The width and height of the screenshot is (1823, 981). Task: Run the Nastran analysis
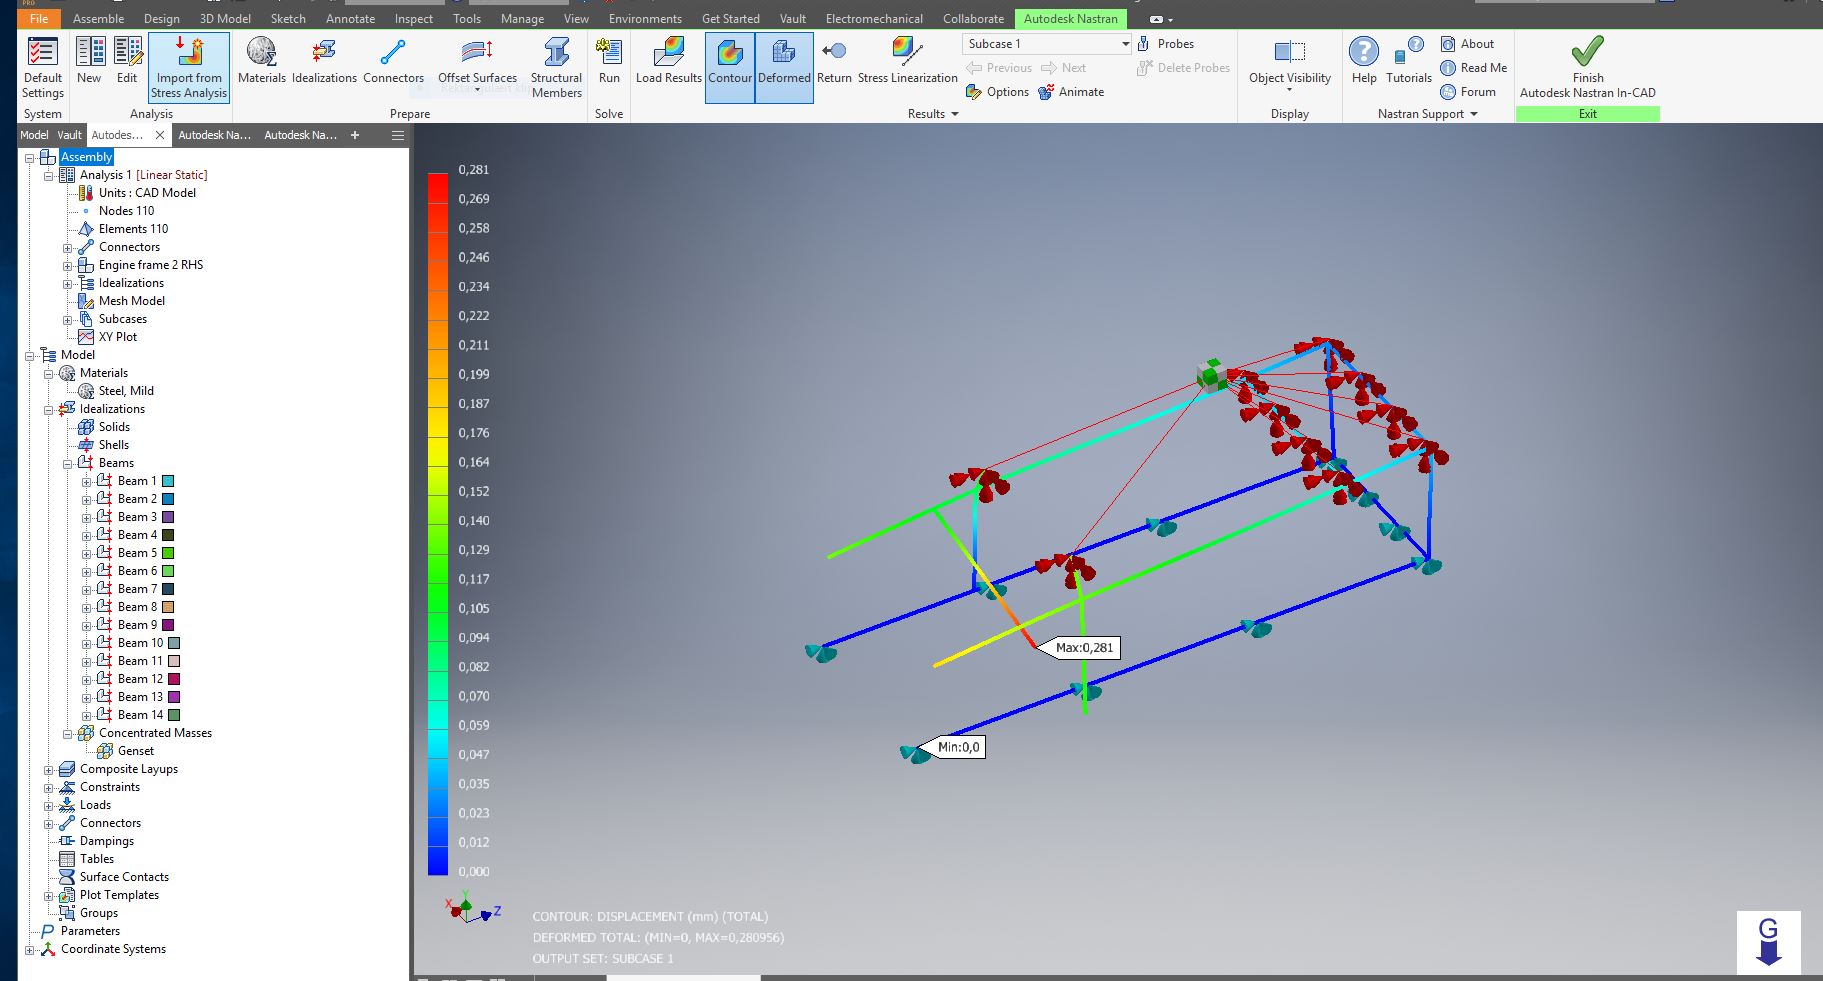pyautogui.click(x=609, y=60)
